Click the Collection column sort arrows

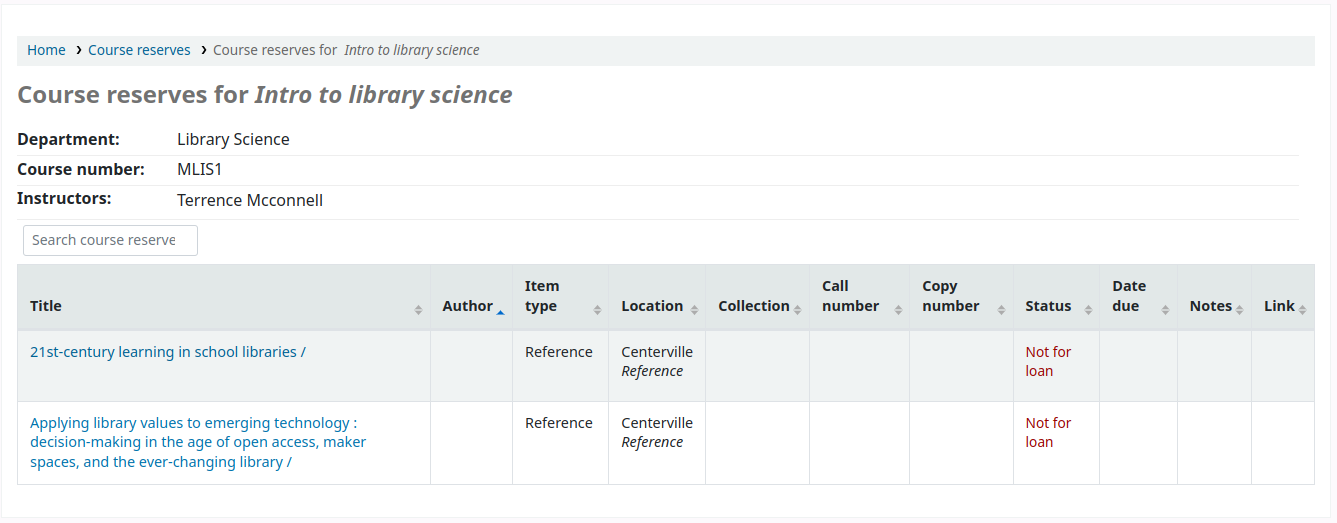798,310
